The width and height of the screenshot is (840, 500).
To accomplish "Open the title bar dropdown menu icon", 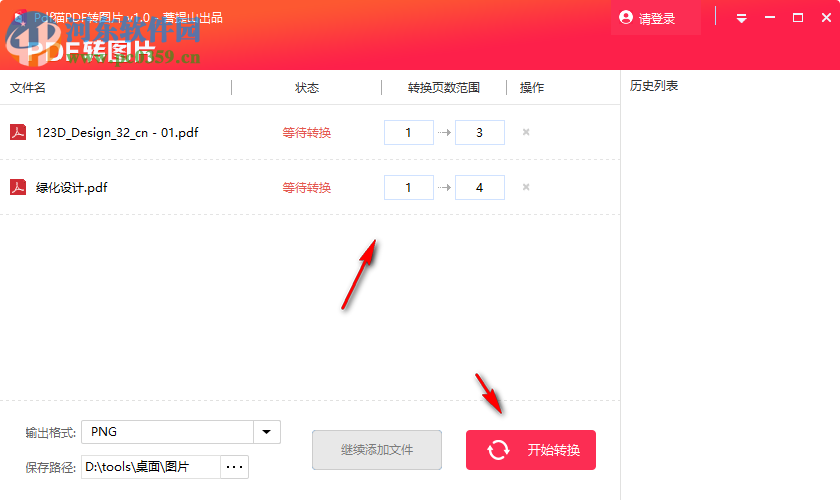I will [x=741, y=19].
